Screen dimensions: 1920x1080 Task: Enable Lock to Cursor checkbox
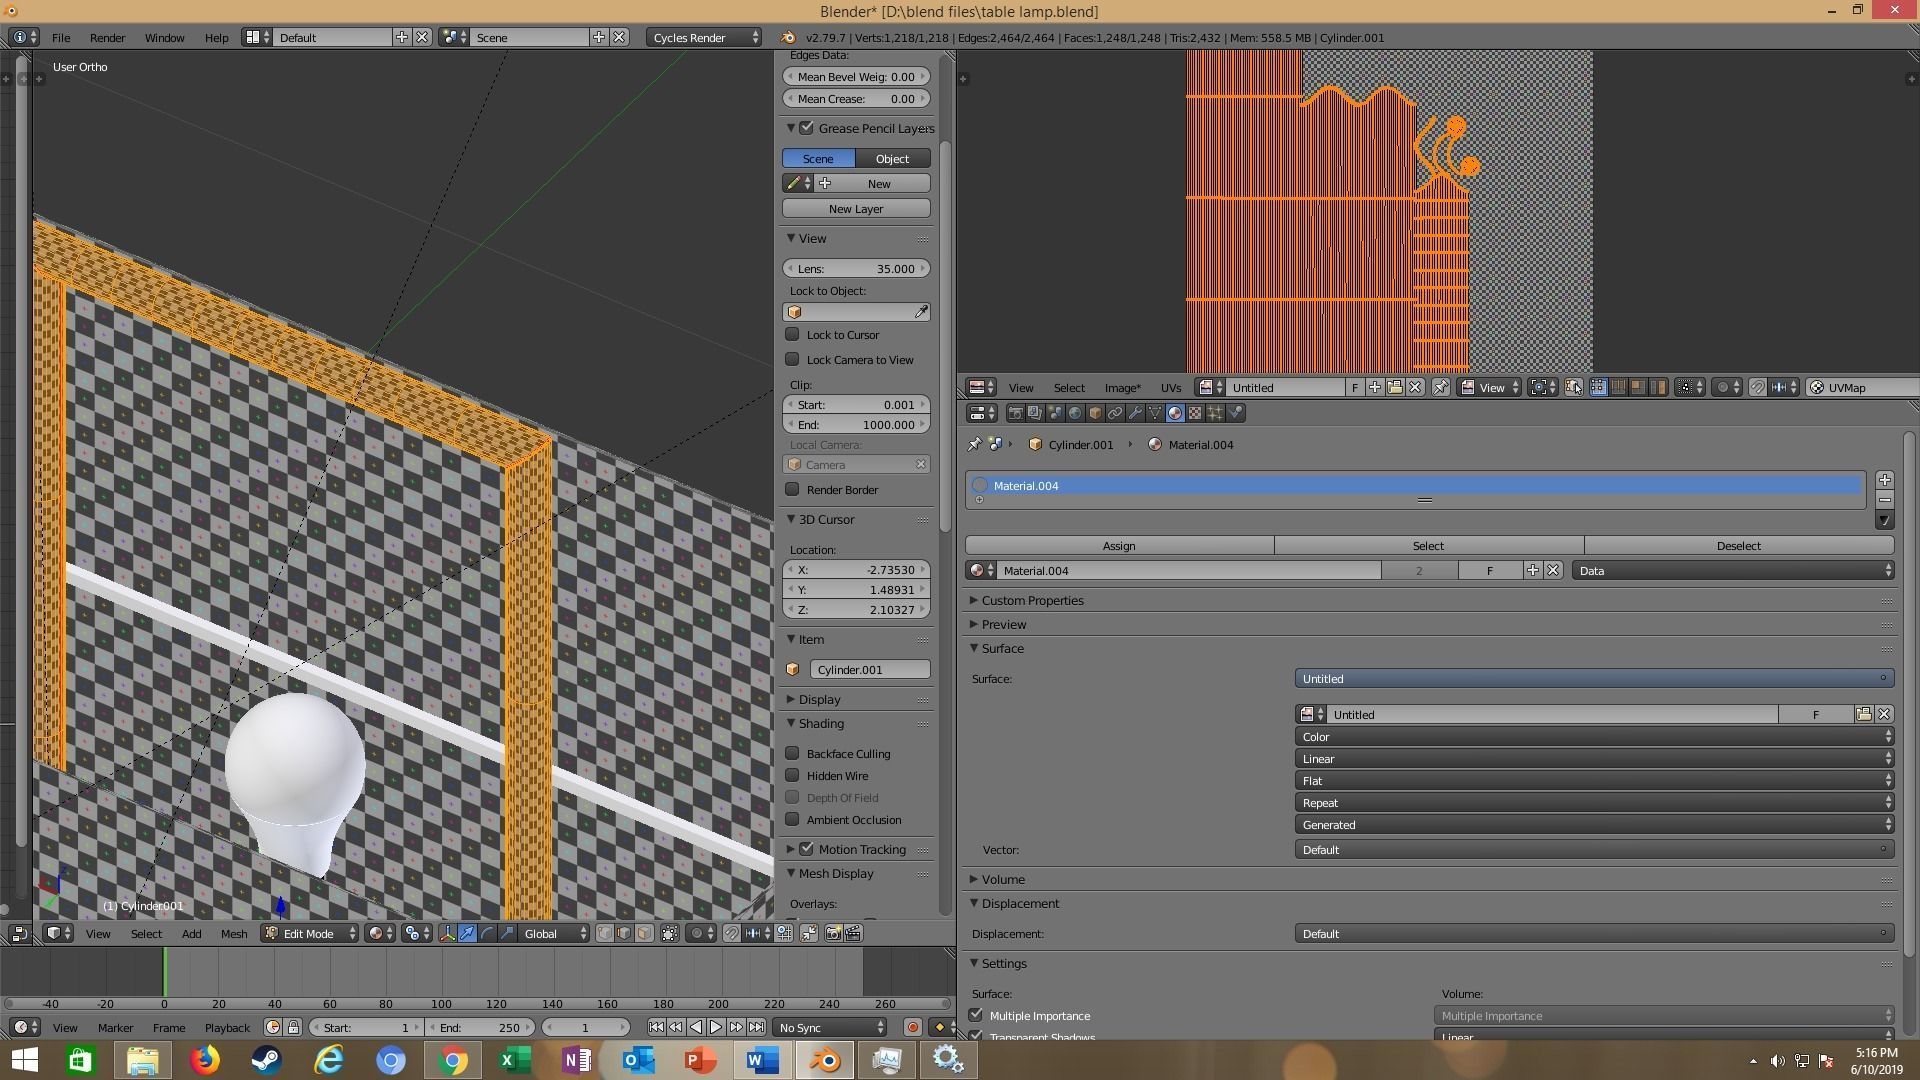point(793,335)
